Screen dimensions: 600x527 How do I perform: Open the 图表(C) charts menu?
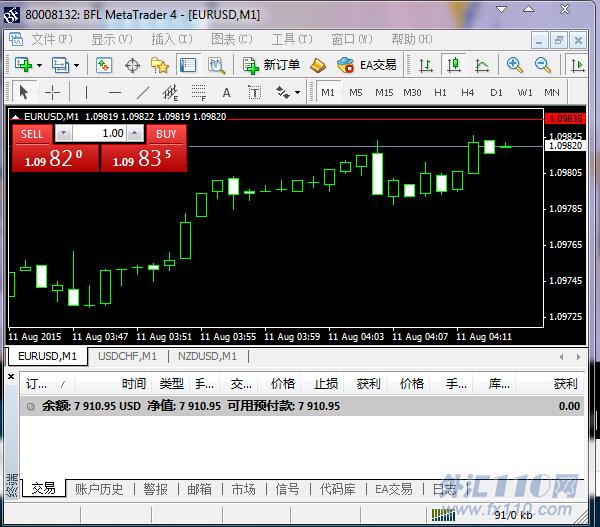[x=232, y=39]
